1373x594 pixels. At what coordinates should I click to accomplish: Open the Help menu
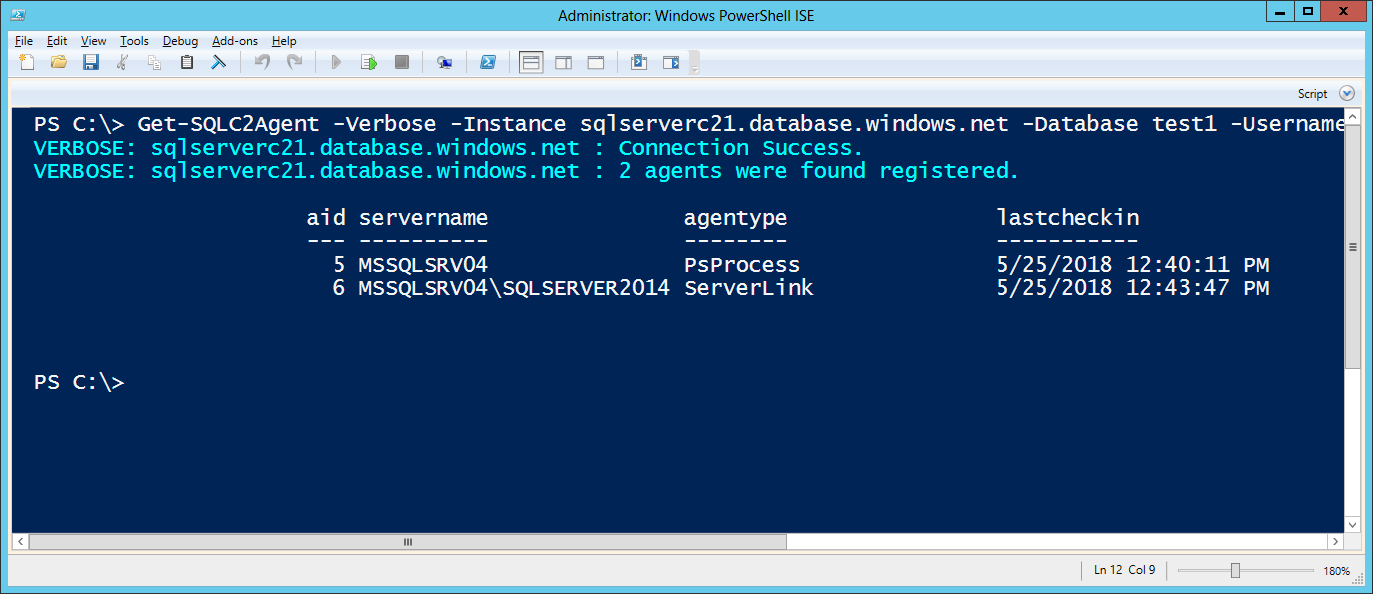284,41
